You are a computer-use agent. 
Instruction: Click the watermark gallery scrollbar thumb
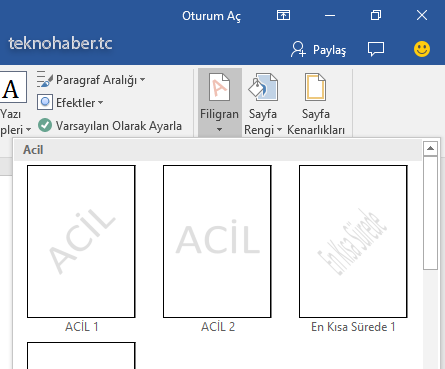click(x=430, y=213)
